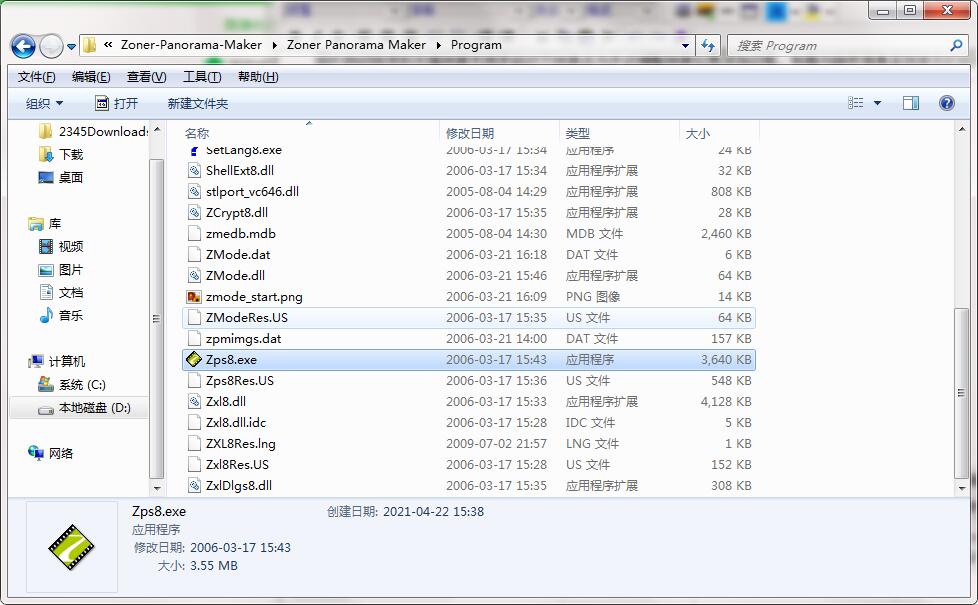
Task: Expand the view options dropdown arrow
Action: pos(877,103)
